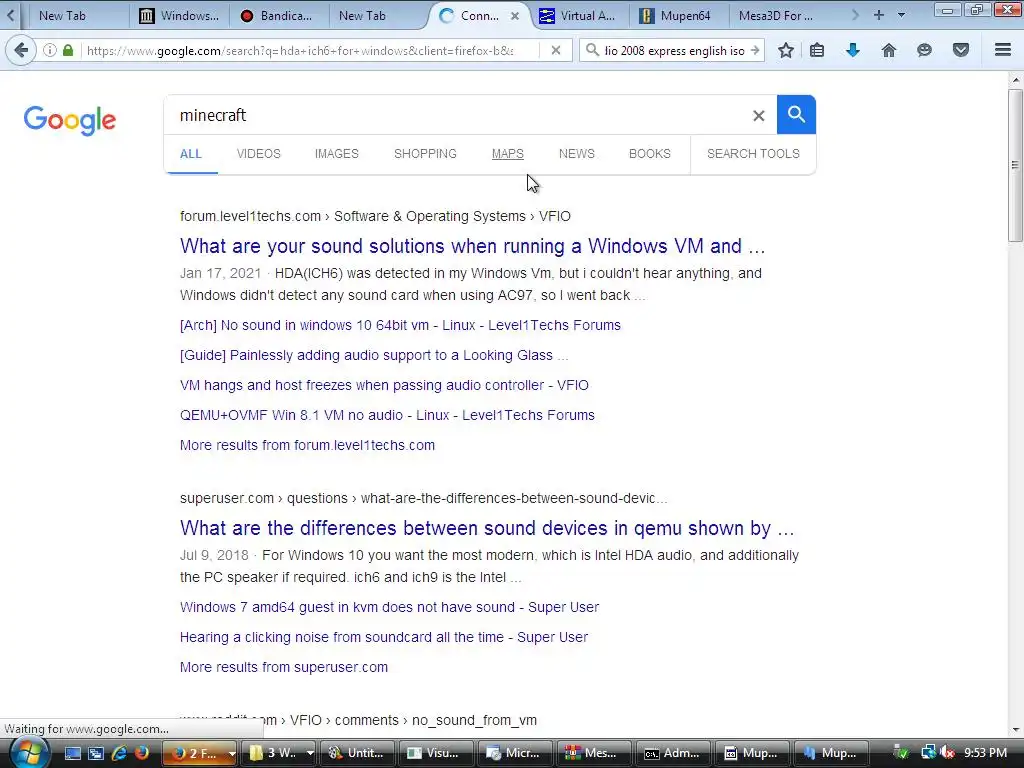Go back with the browser back arrow

(21, 50)
